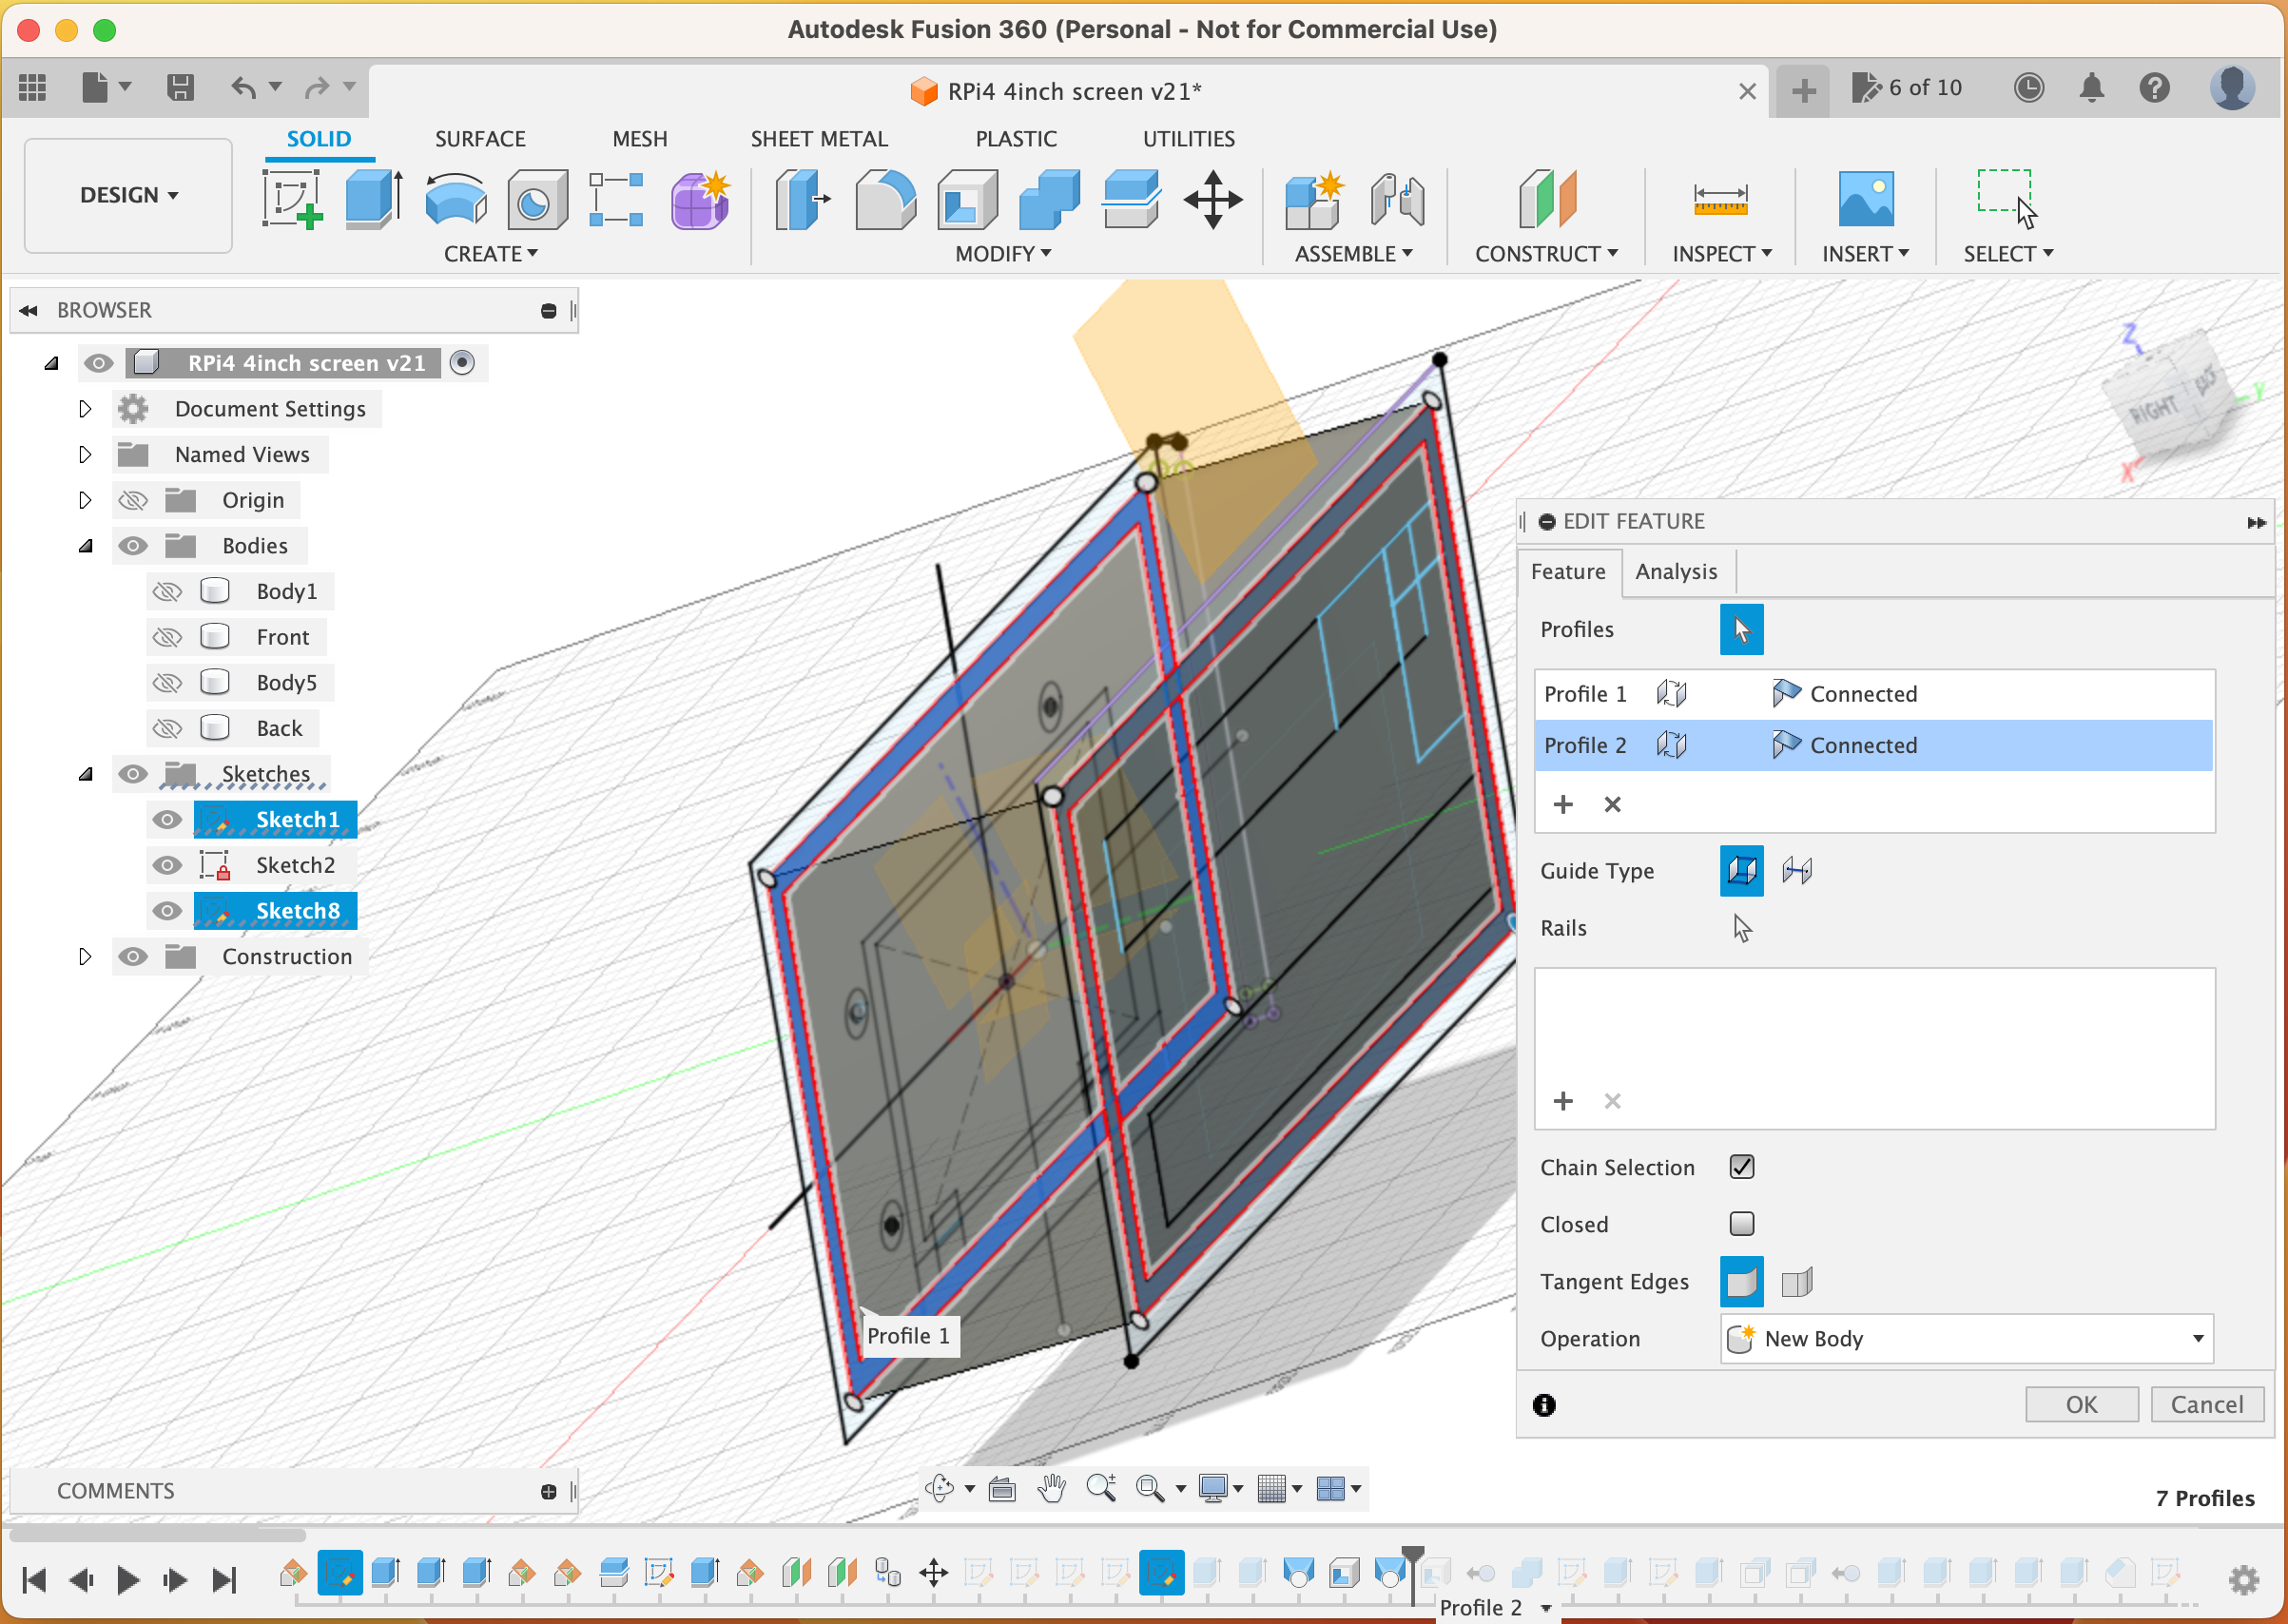Add a profile with the plus button
This screenshot has height=1624, width=2288.
coord(1563,804)
